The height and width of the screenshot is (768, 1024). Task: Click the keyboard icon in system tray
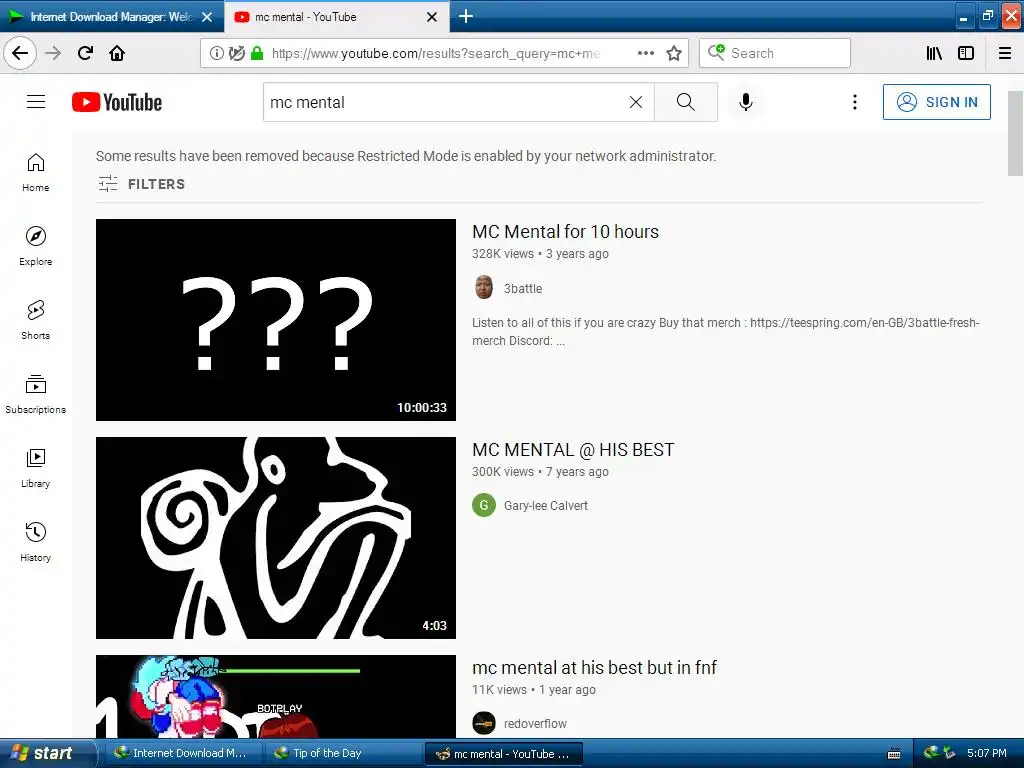(x=894, y=754)
